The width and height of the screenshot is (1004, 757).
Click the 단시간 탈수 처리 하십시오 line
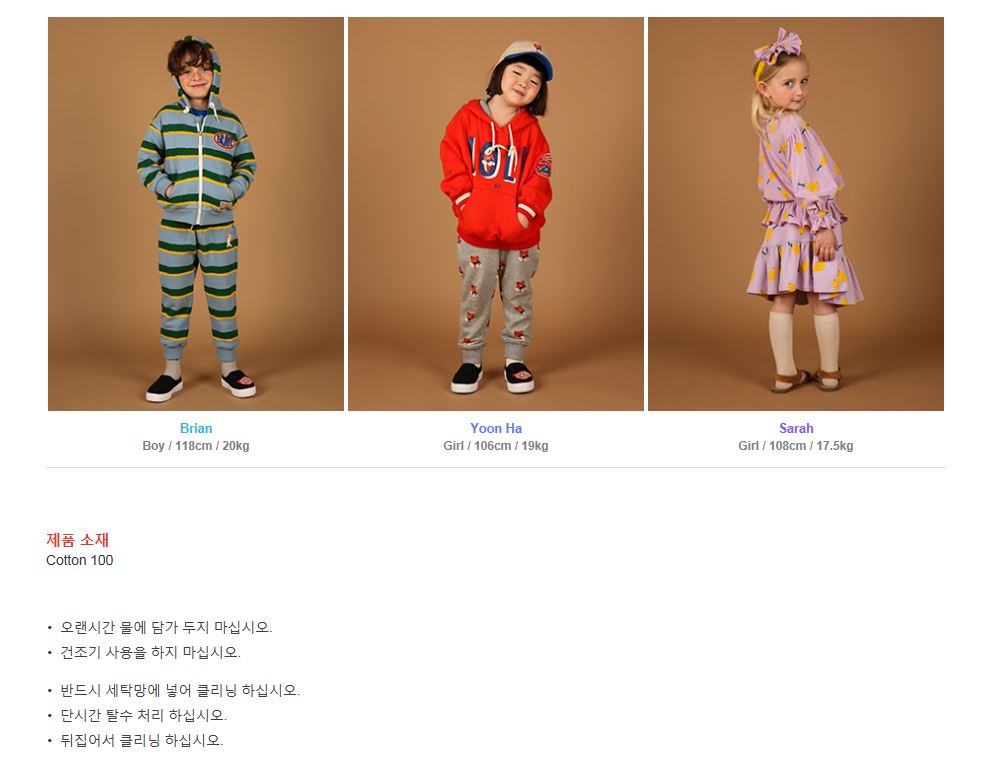pyautogui.click(x=143, y=715)
